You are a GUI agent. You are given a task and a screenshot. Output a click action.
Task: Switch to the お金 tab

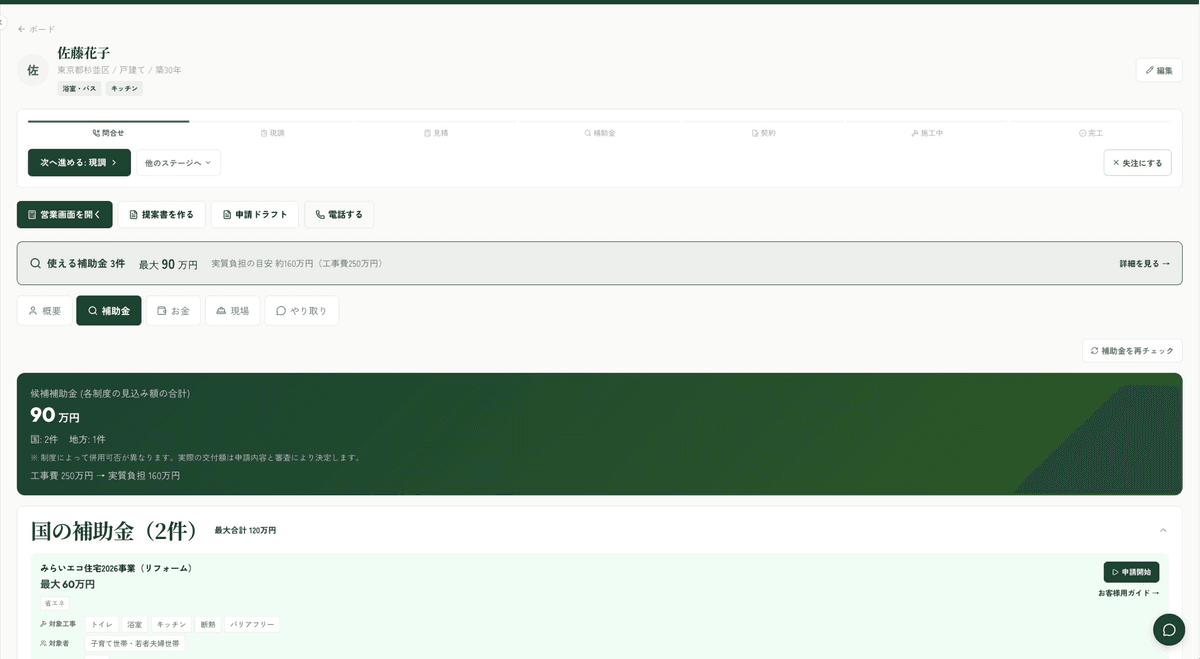tap(173, 311)
